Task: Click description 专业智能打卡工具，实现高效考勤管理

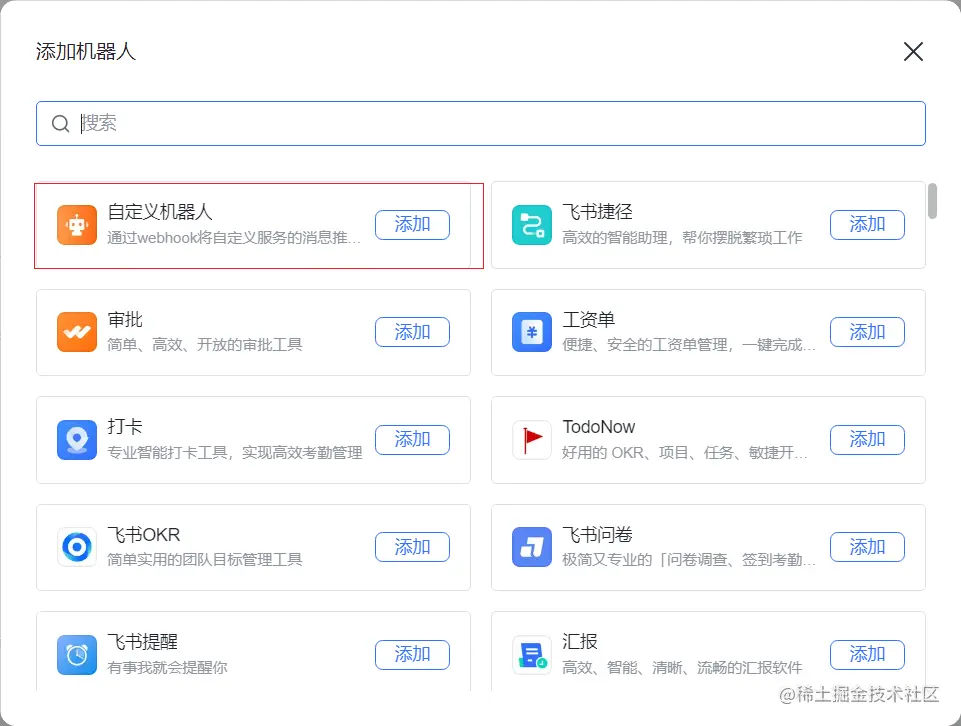Action: pyautogui.click(x=235, y=453)
